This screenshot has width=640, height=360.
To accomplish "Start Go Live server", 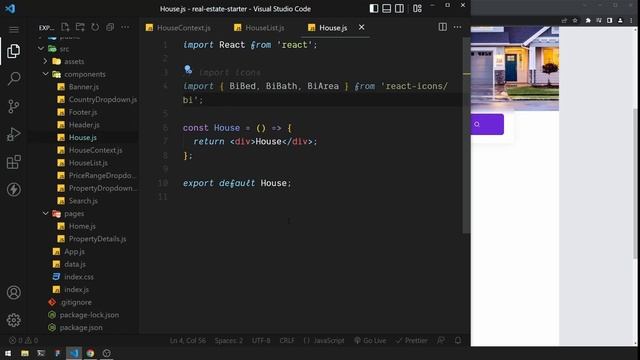I will [370, 340].
